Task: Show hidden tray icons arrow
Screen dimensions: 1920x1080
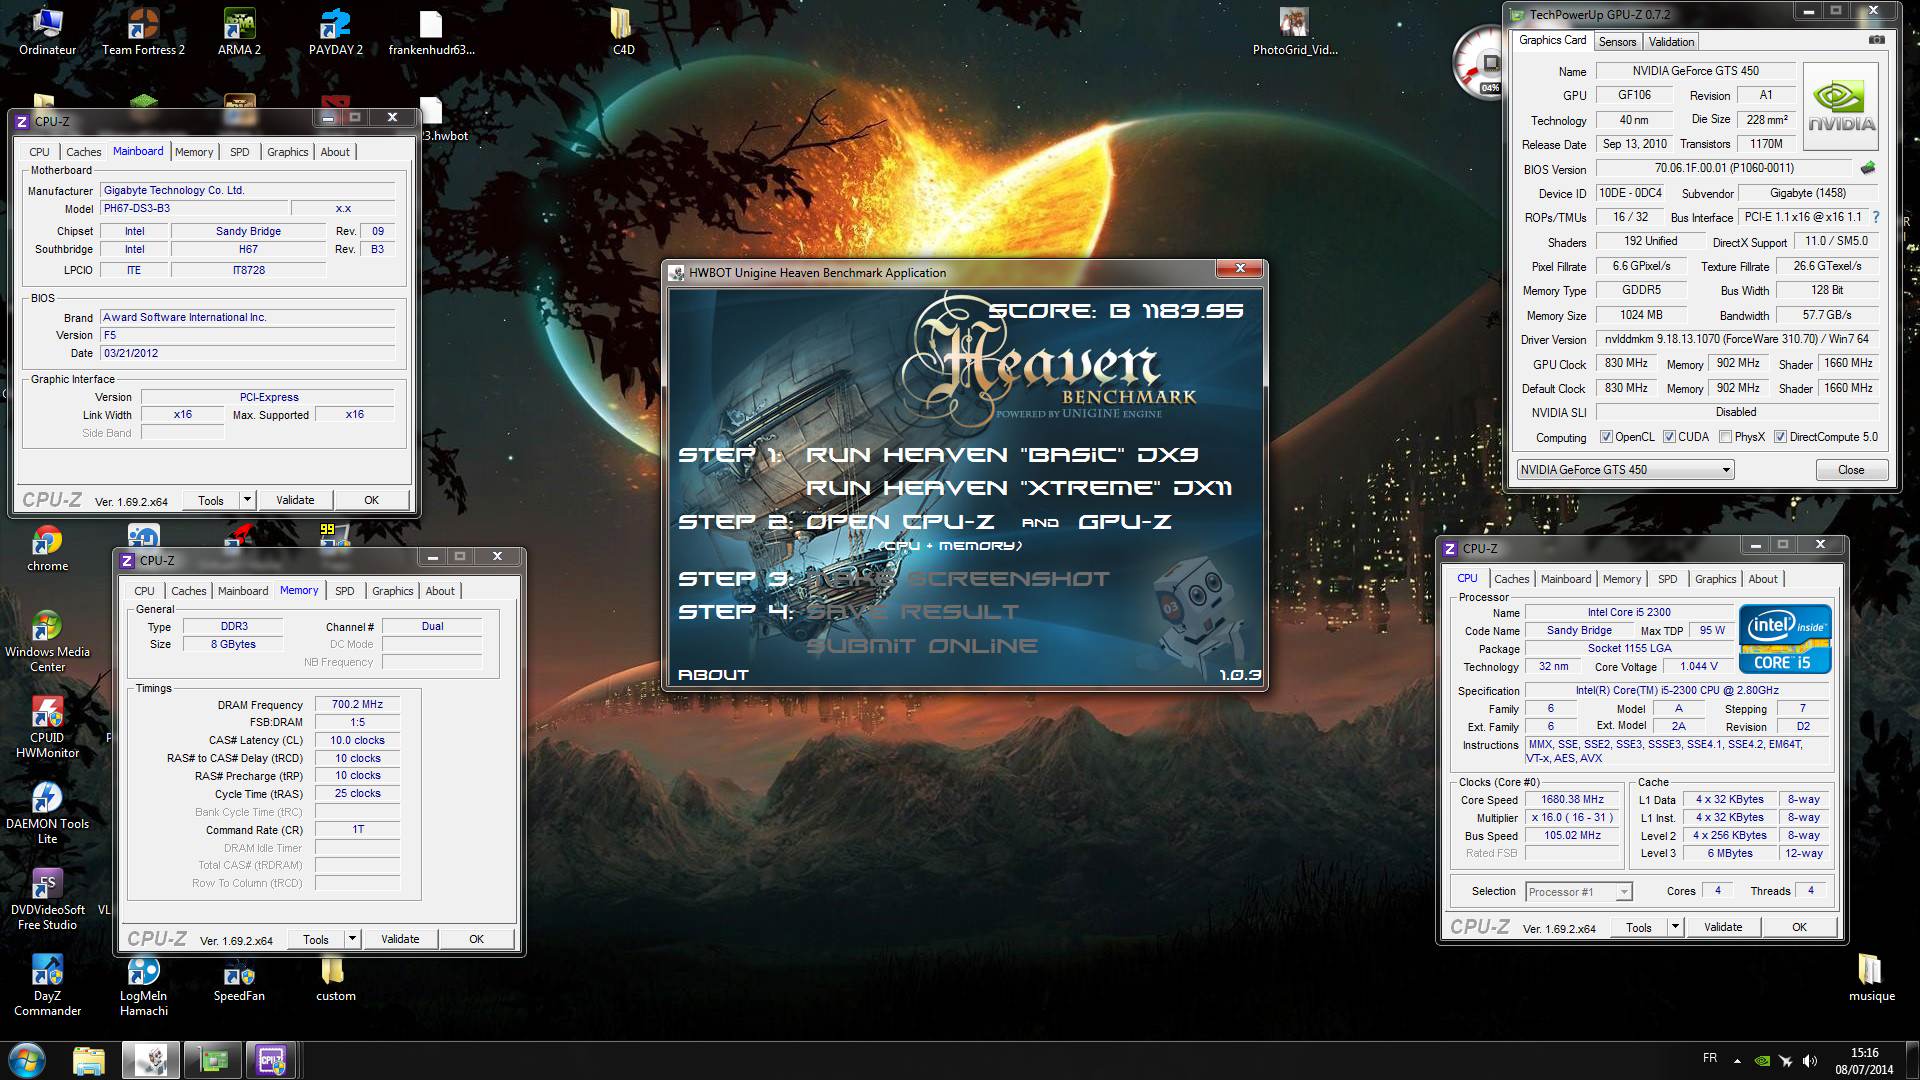Action: pyautogui.click(x=1737, y=1060)
